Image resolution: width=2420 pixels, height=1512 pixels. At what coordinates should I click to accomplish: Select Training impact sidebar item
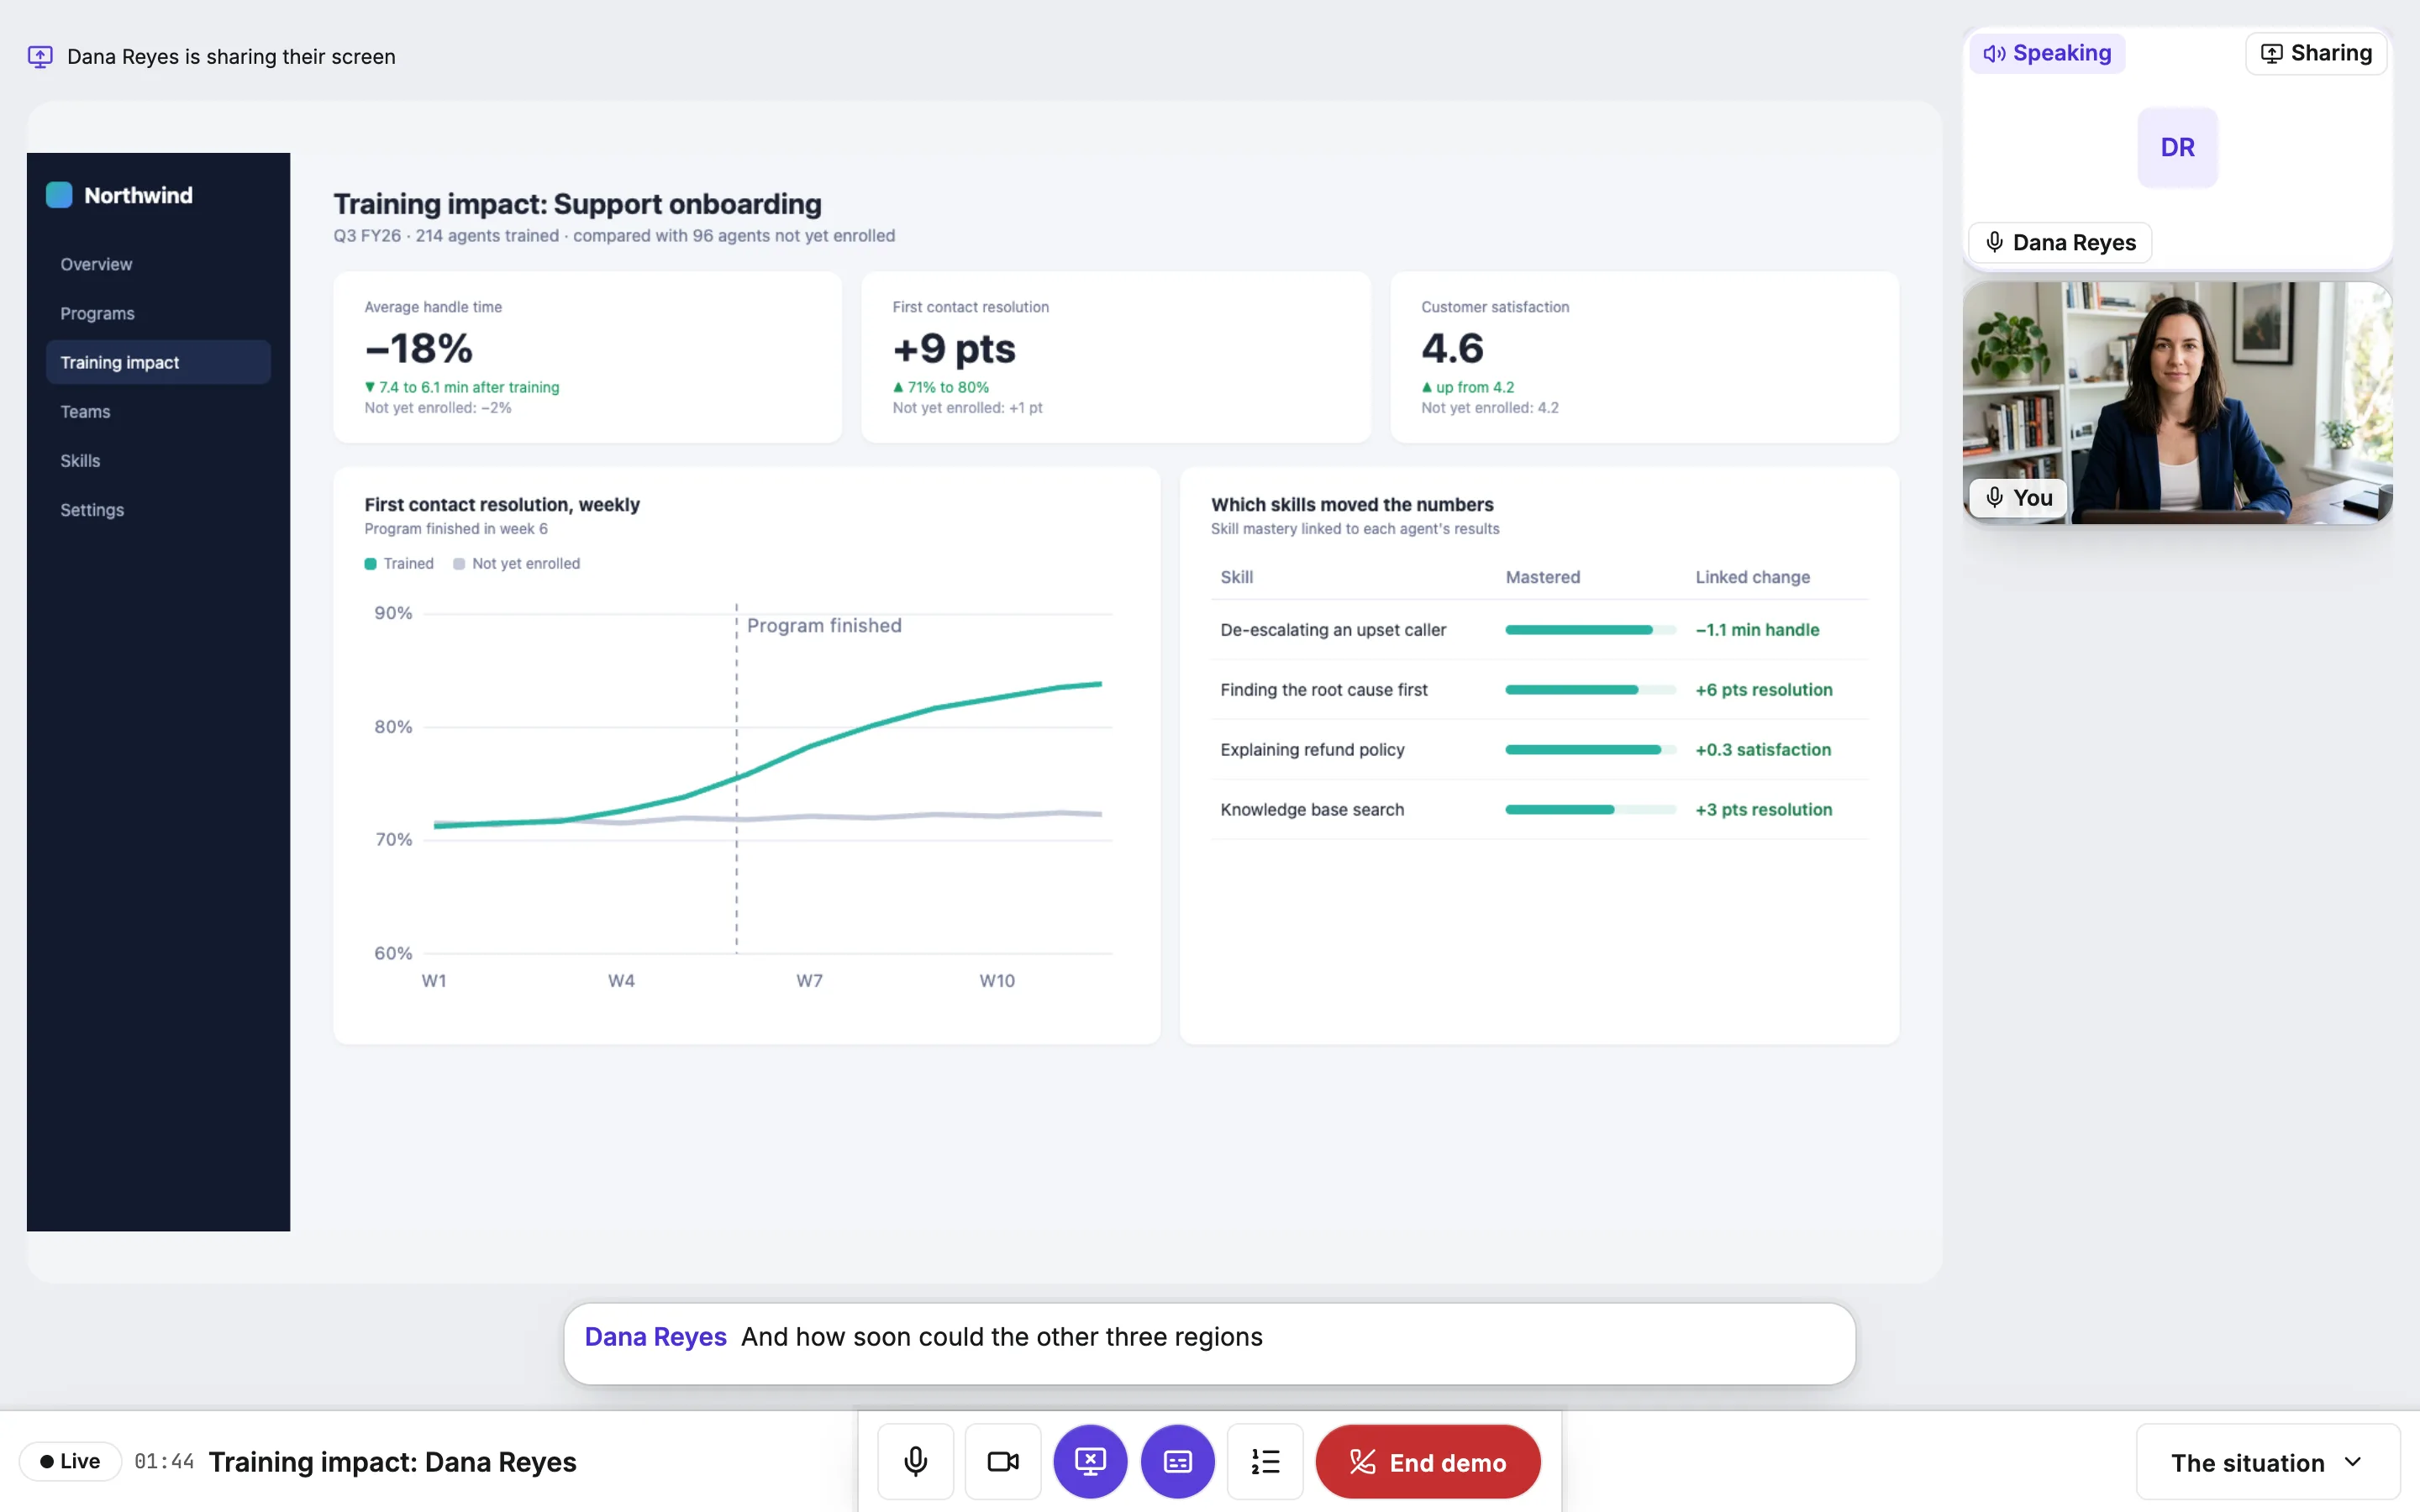click(x=158, y=362)
